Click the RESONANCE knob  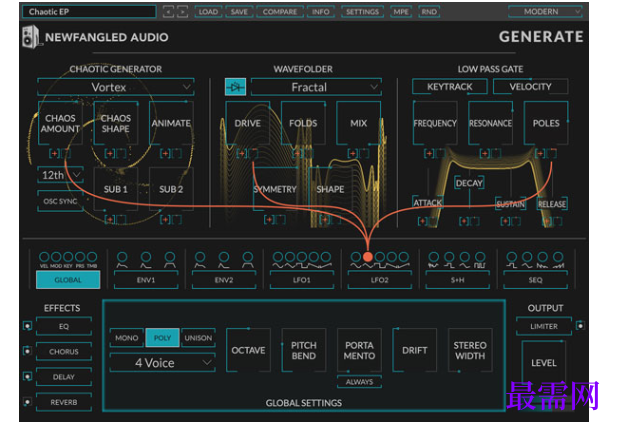click(x=491, y=123)
